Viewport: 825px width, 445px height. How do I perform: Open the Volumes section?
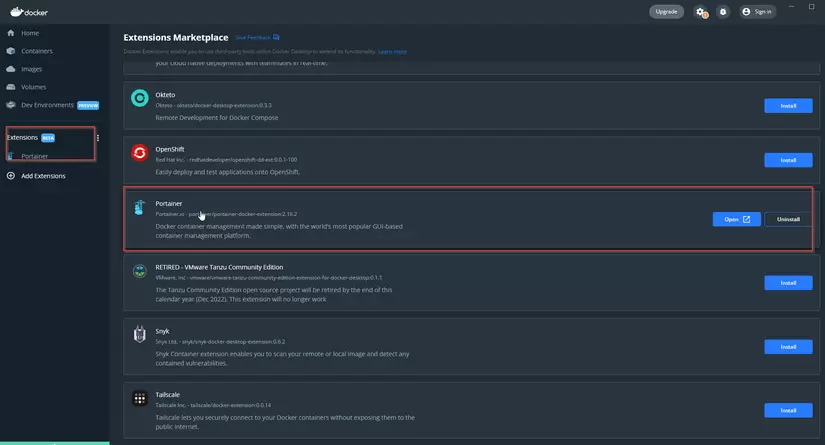pyautogui.click(x=33, y=87)
